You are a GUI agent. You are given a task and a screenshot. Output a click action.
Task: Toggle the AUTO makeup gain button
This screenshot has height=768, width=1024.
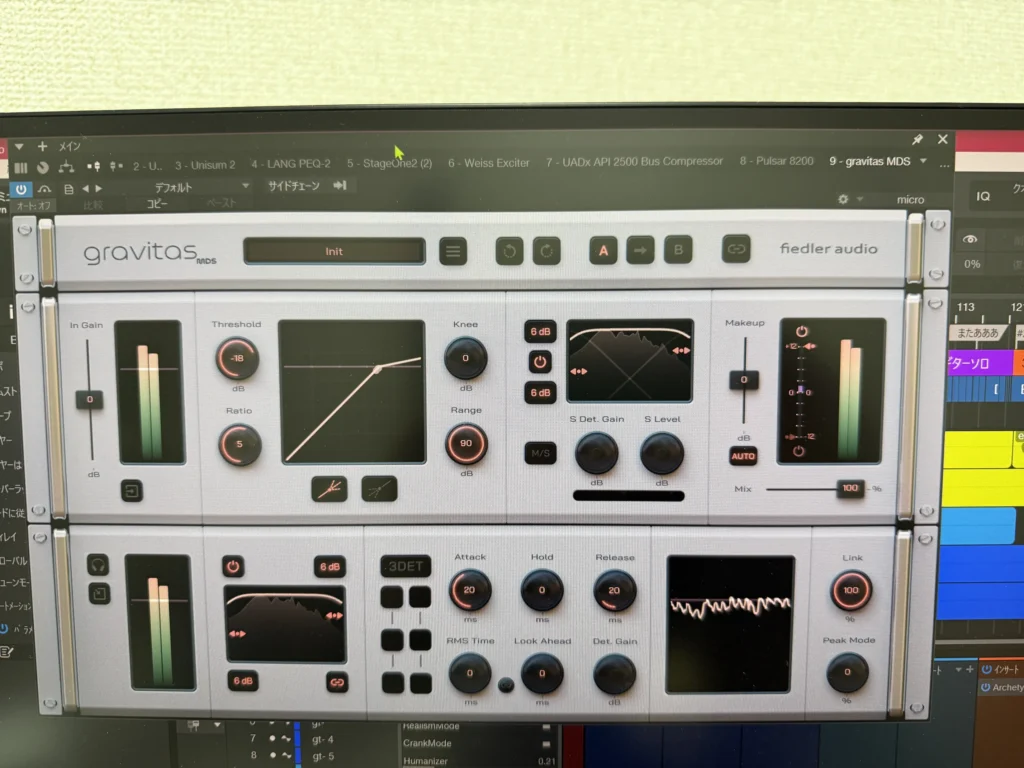click(743, 456)
